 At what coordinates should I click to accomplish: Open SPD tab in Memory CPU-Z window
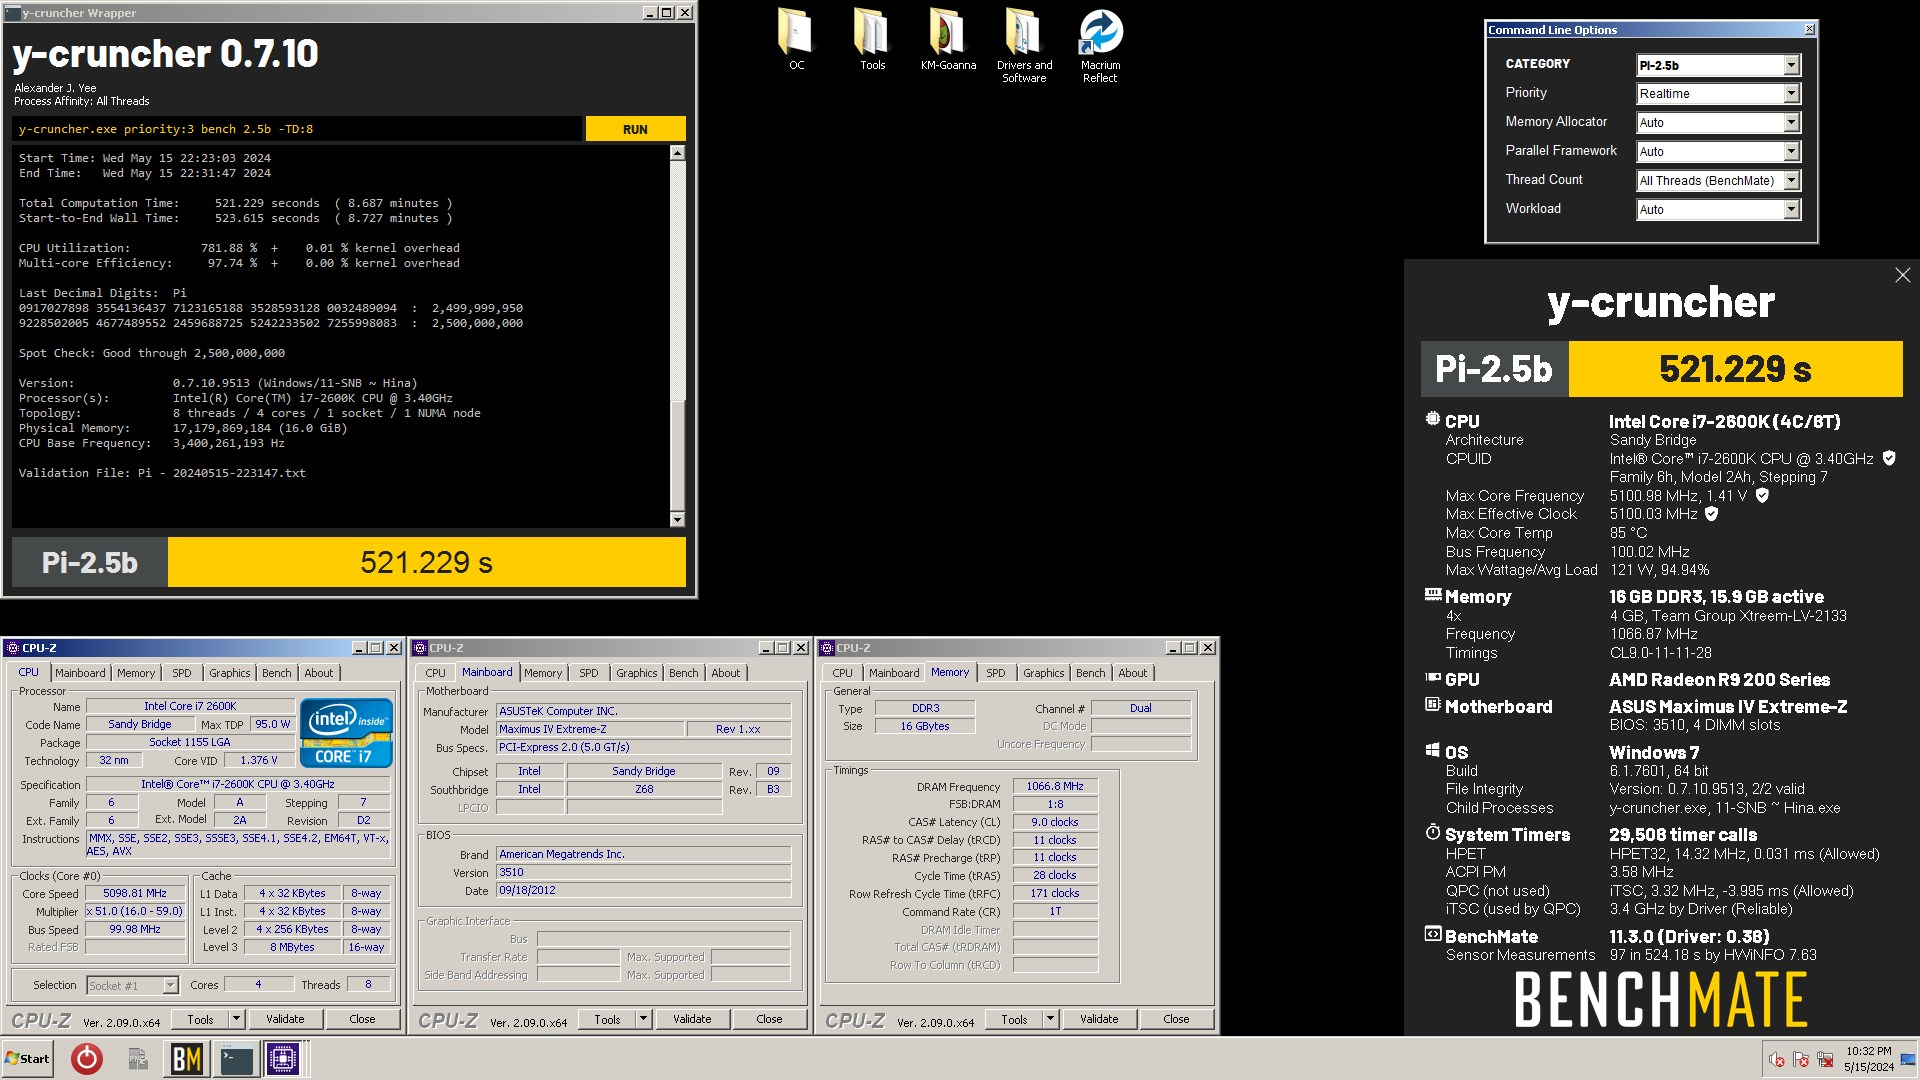coord(996,673)
